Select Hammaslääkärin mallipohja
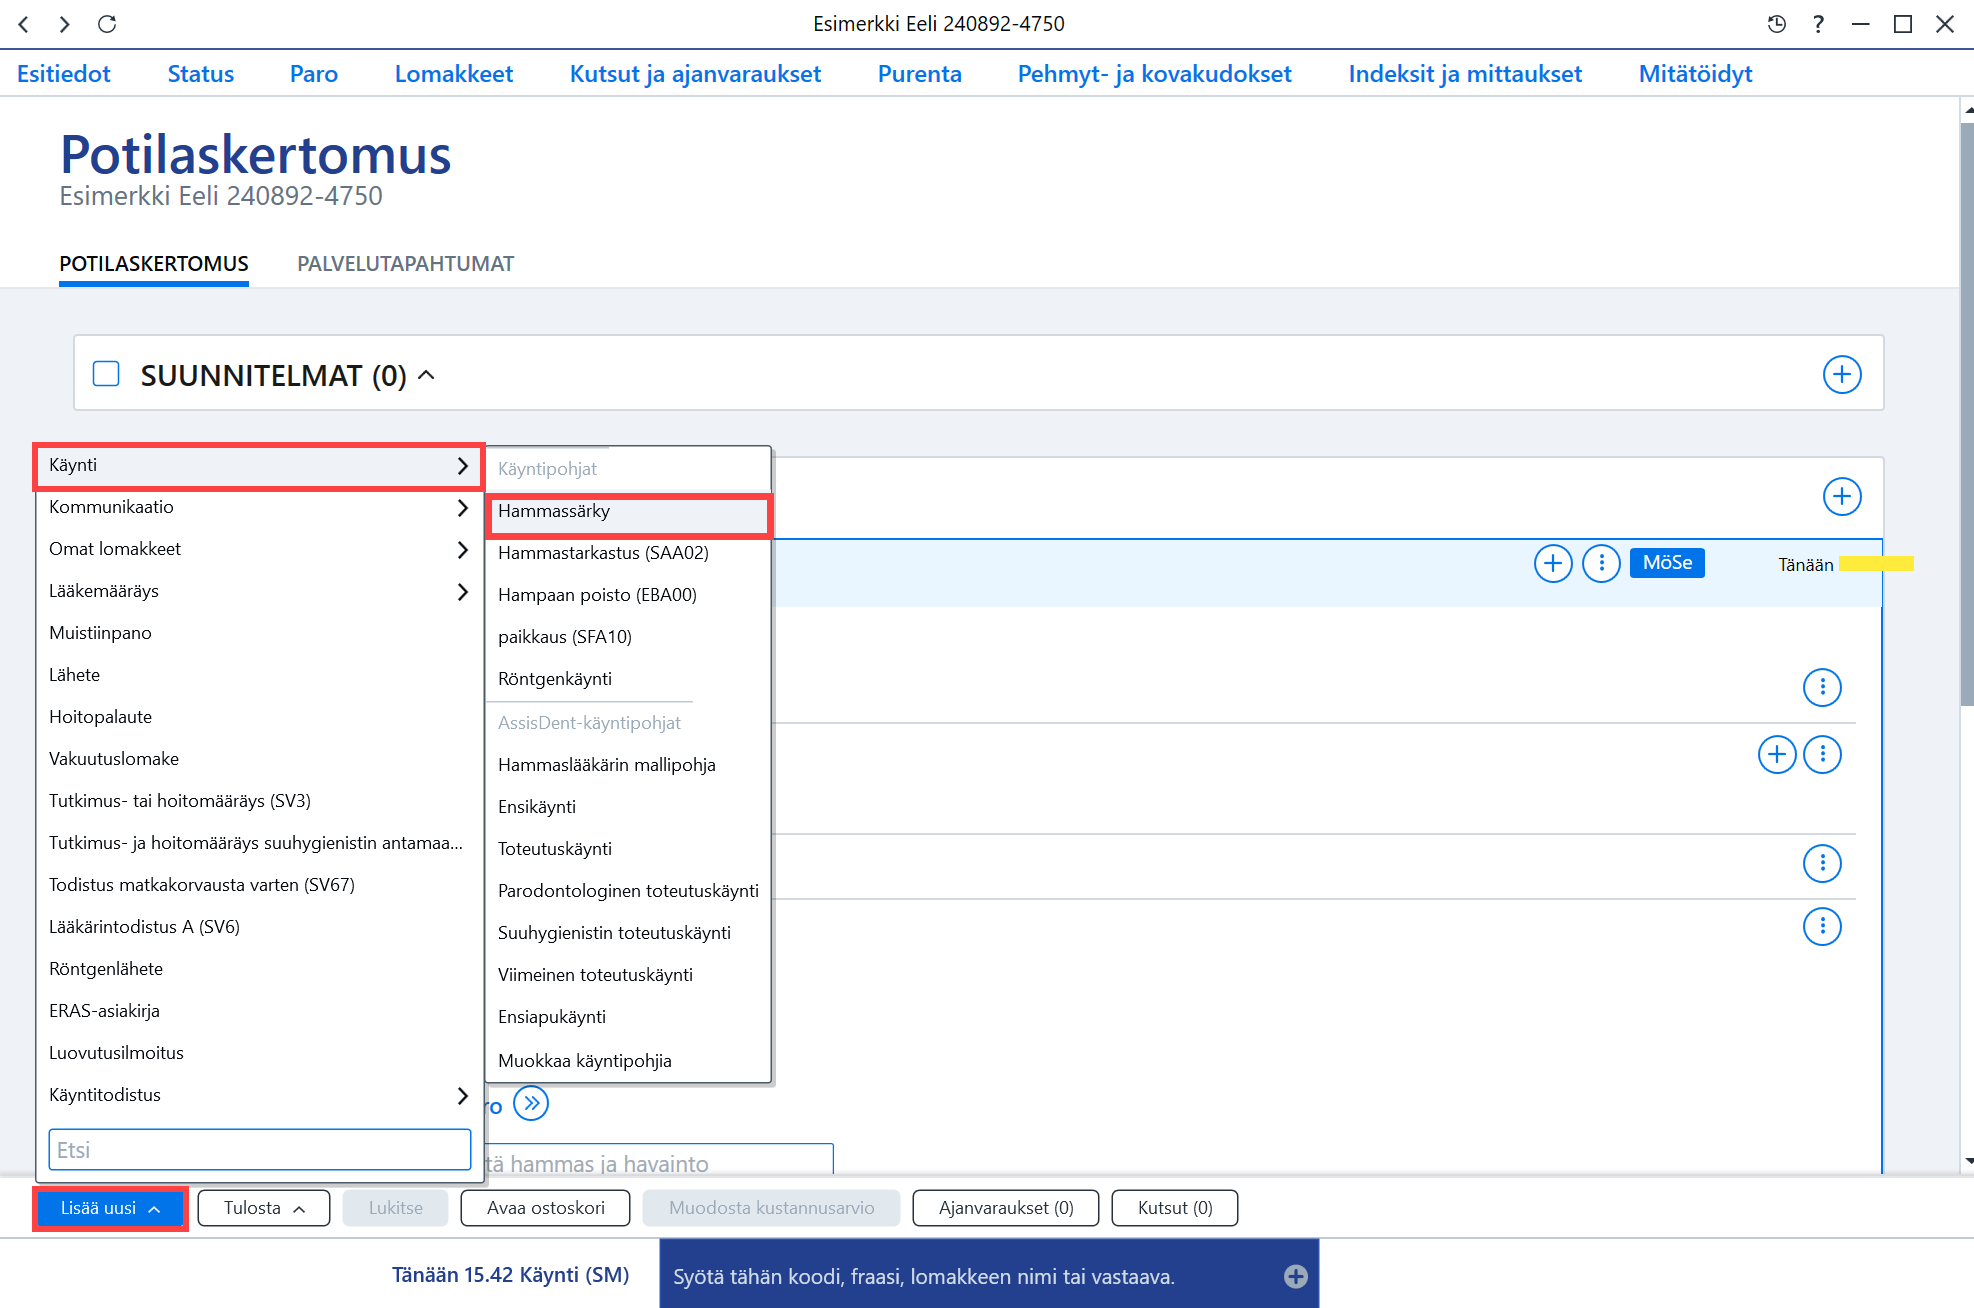The height and width of the screenshot is (1308, 1974). click(628, 765)
